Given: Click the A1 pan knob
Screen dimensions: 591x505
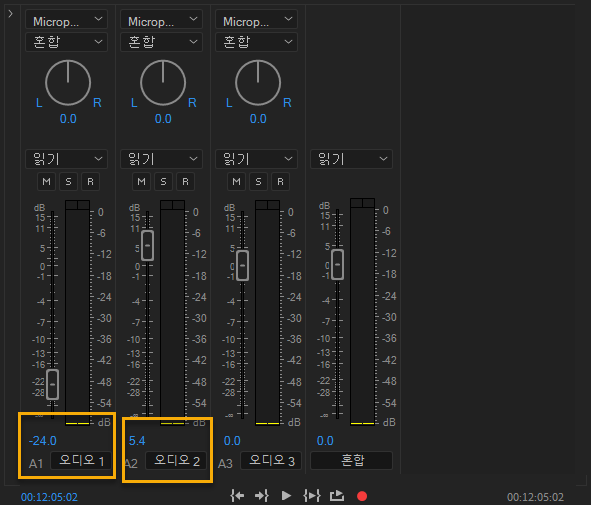Looking at the screenshot, I should pyautogui.click(x=68, y=83).
